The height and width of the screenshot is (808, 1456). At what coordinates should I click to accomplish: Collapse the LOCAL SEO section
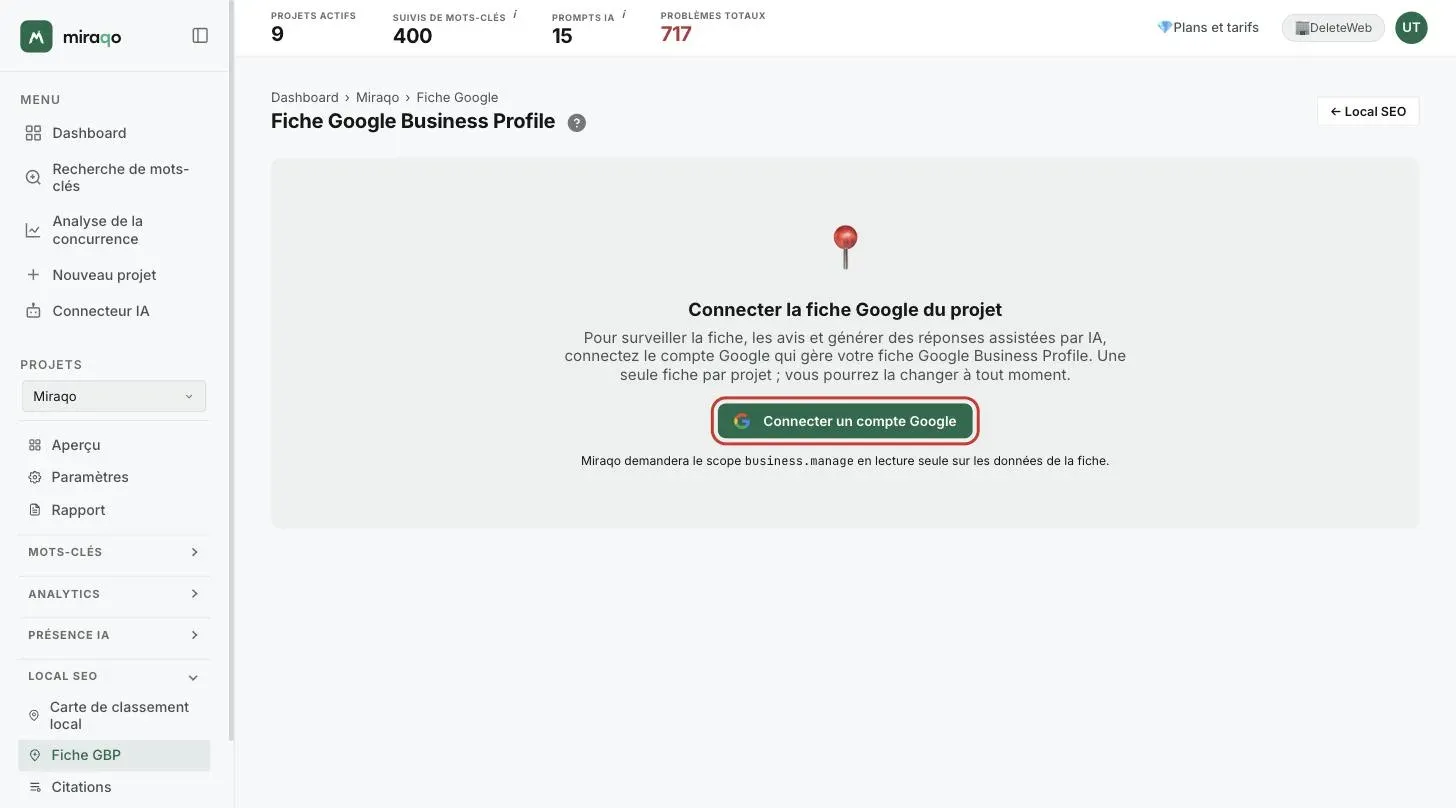(114, 677)
